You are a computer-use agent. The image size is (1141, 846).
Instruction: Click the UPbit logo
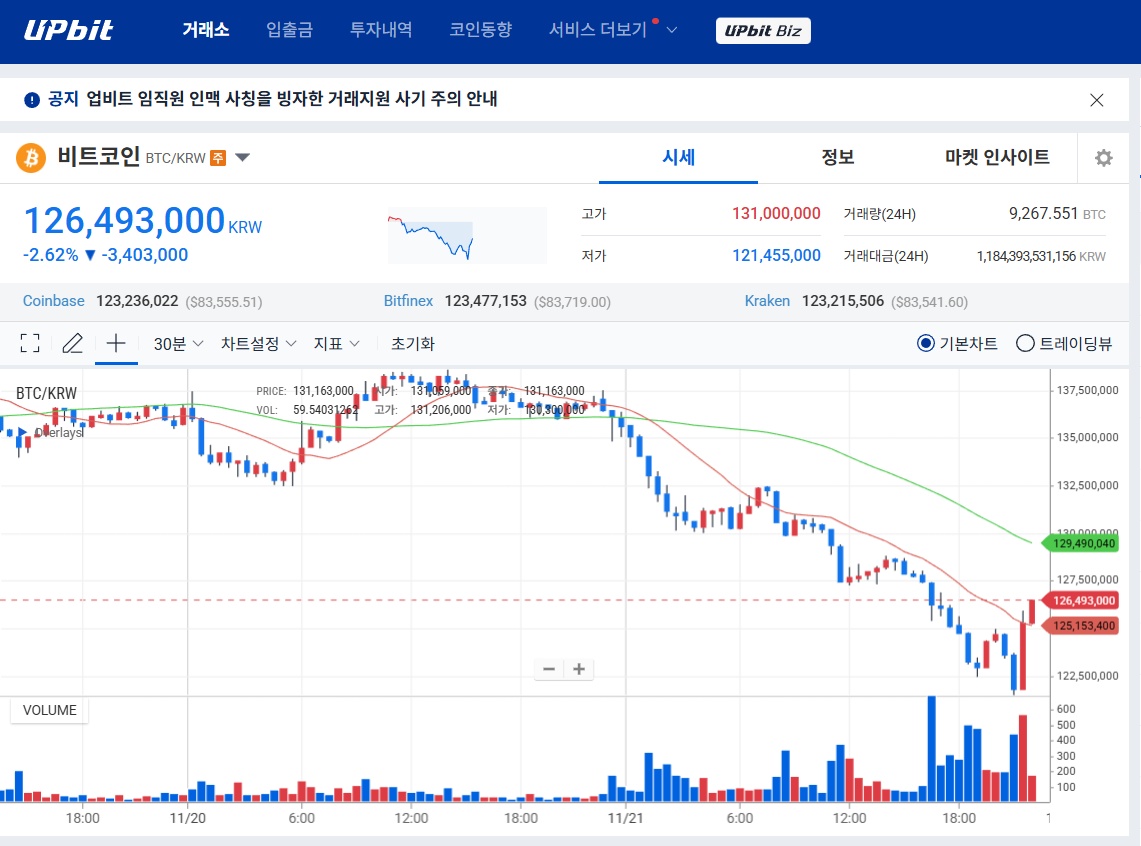point(69,30)
